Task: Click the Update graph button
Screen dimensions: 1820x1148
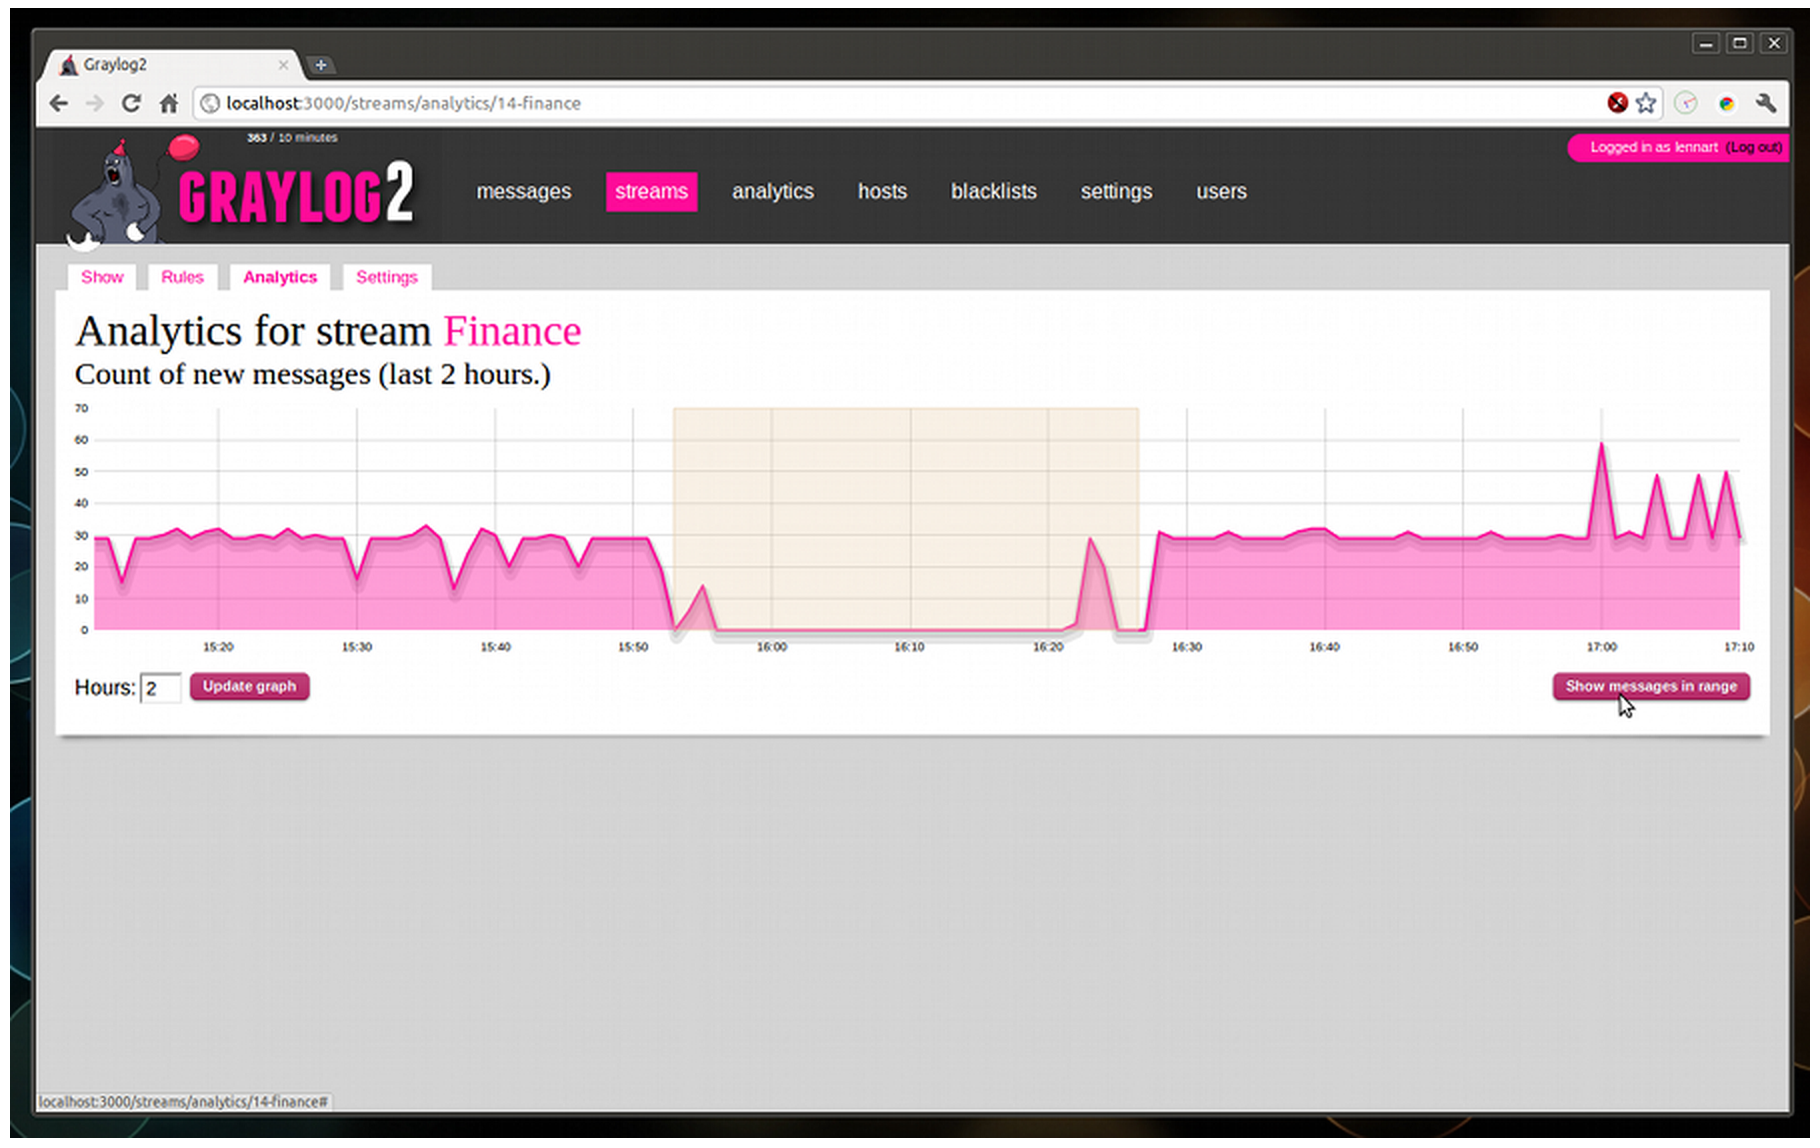Action: [250, 686]
